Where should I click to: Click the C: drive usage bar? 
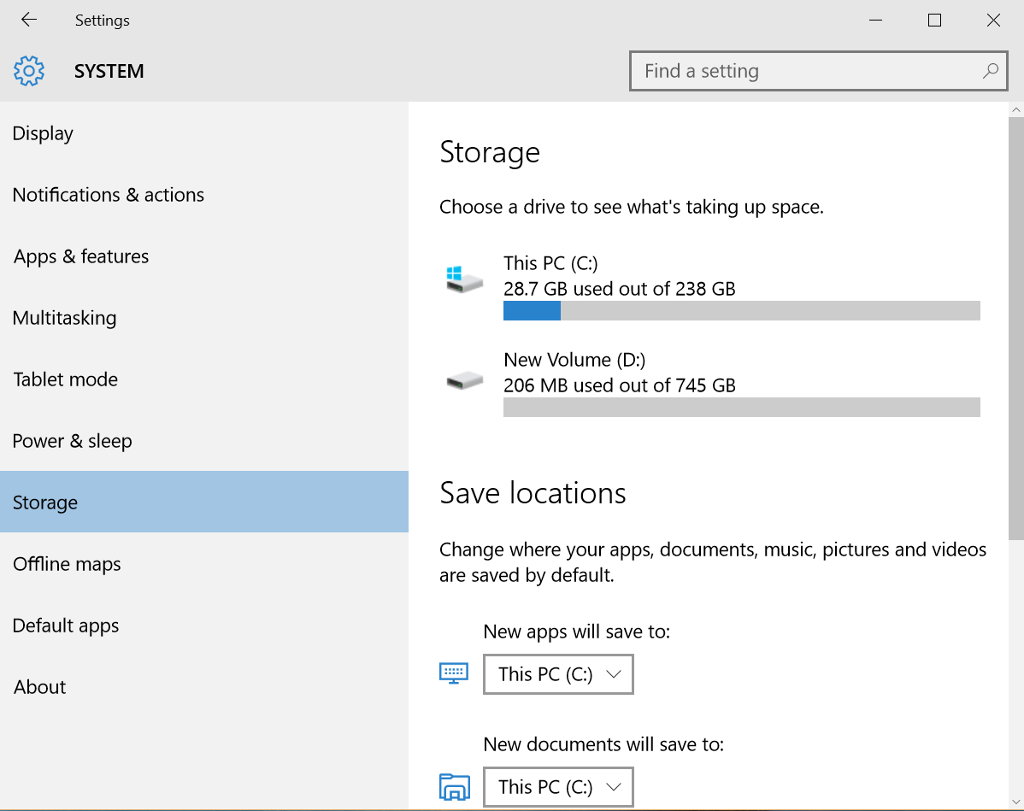coord(741,311)
